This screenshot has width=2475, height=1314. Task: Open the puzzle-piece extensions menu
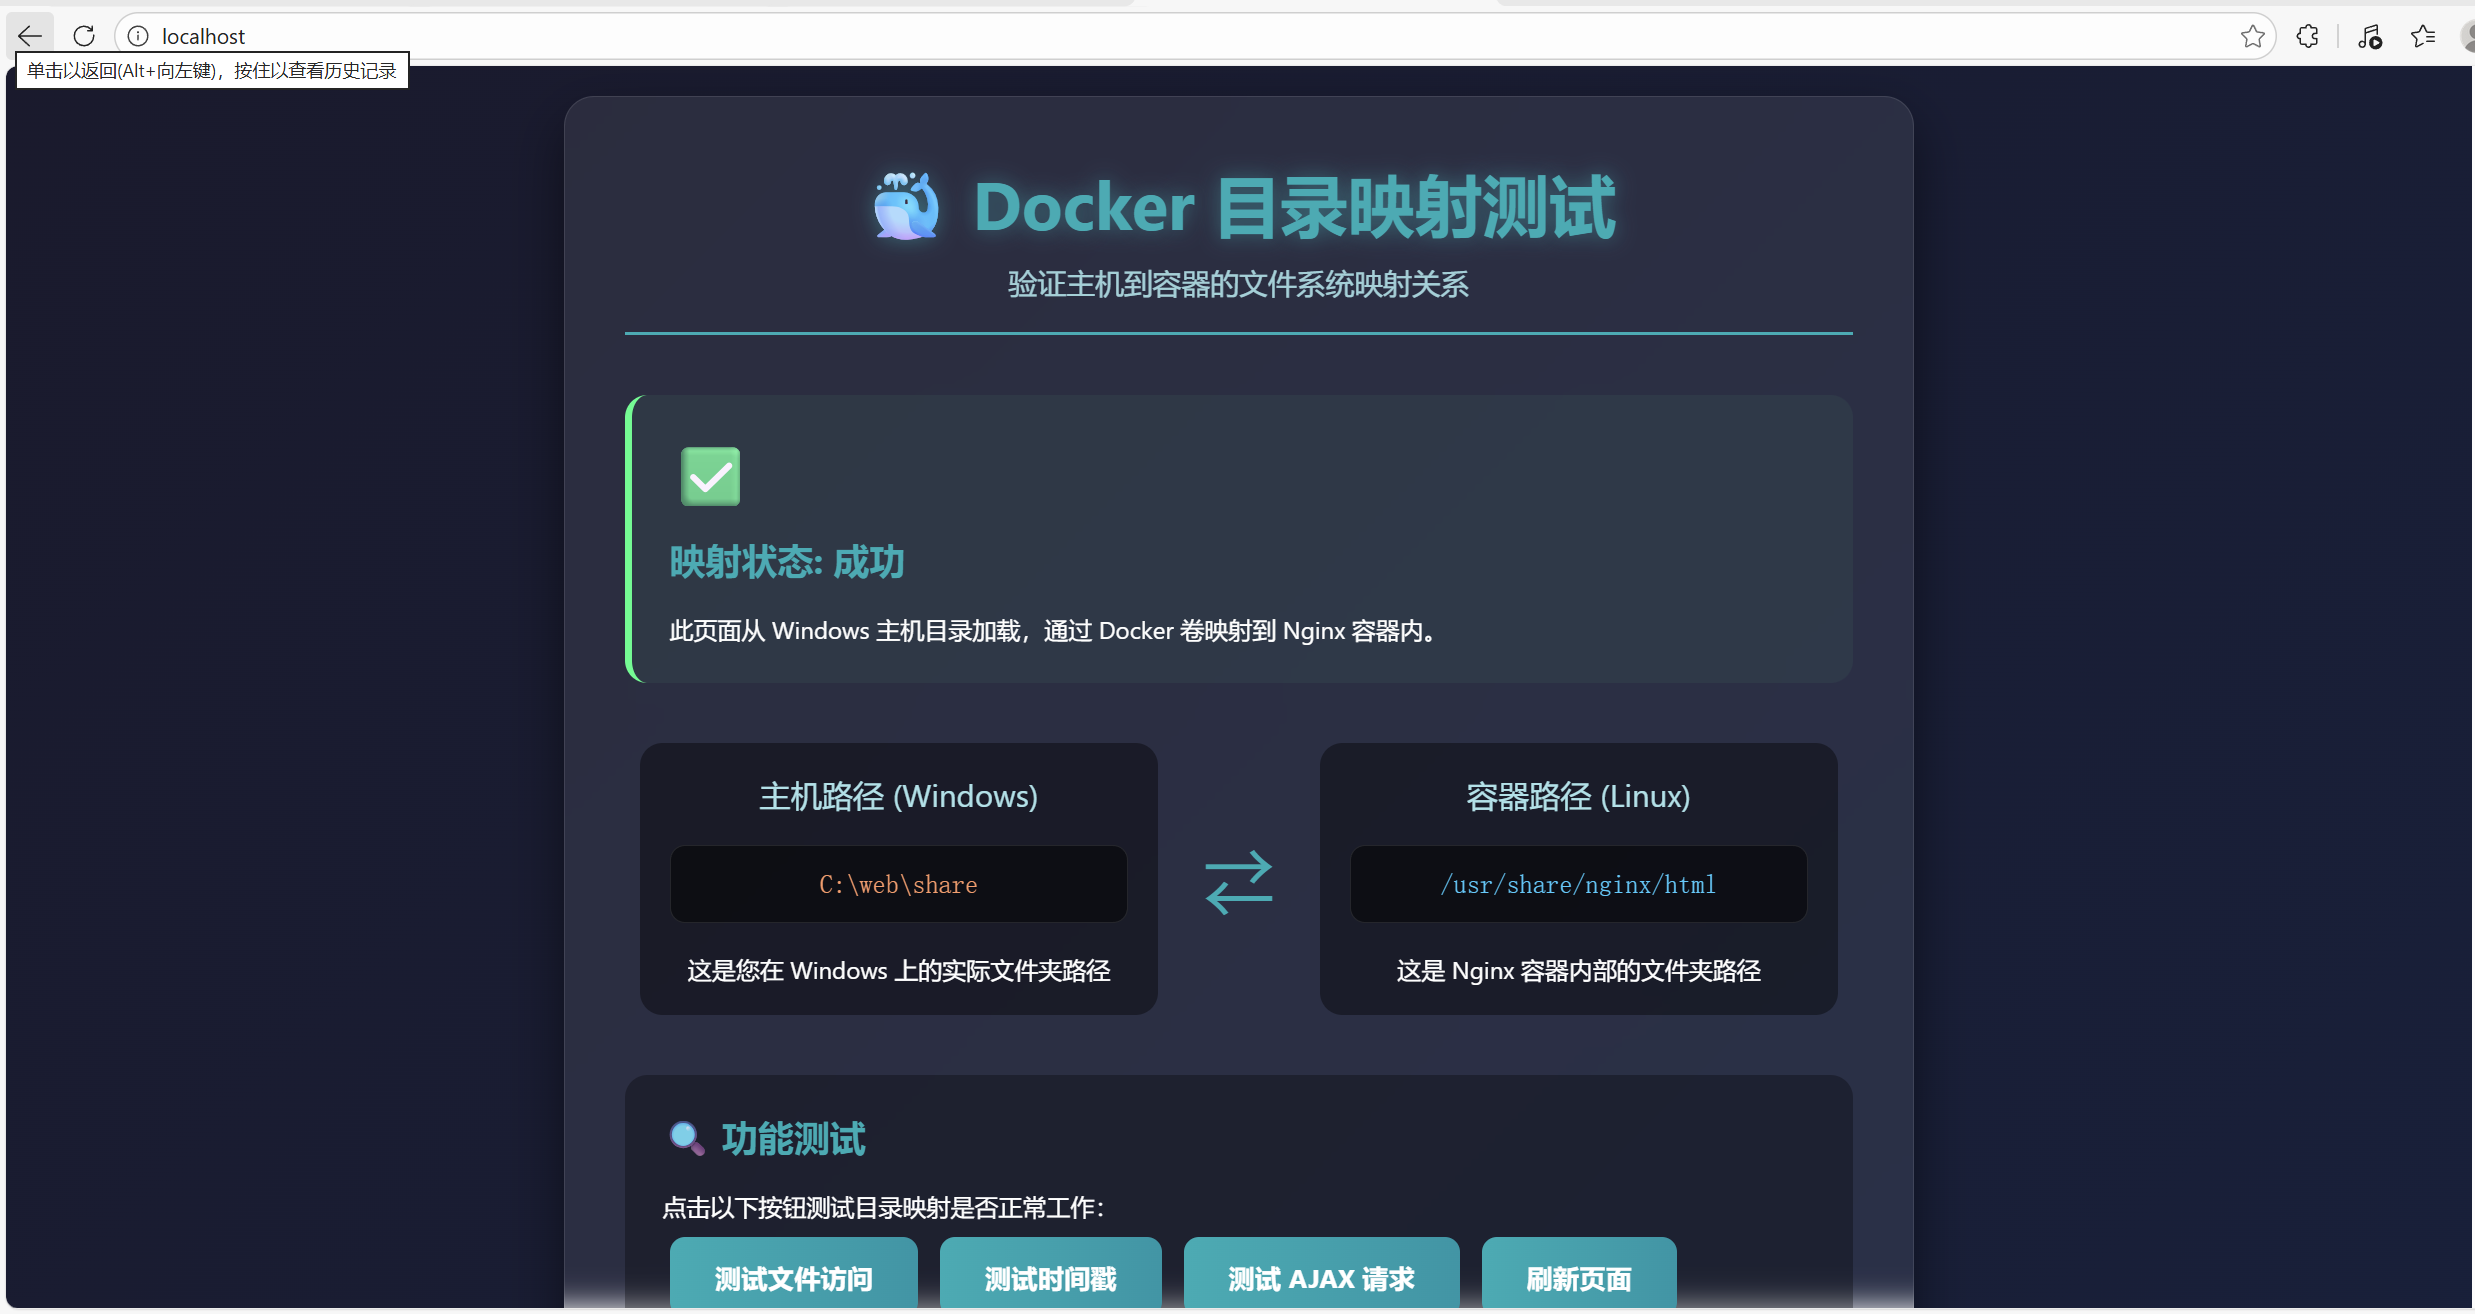click(2308, 37)
